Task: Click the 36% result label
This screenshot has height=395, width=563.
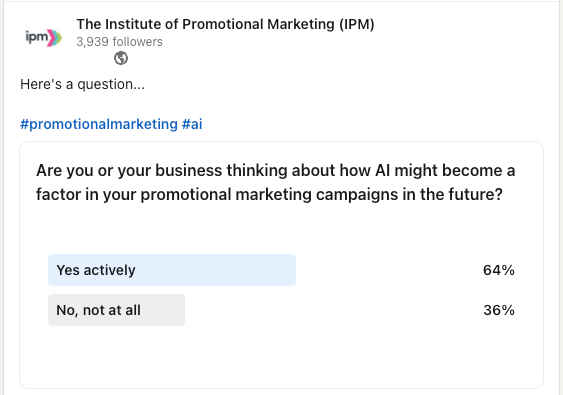Action: click(x=499, y=310)
